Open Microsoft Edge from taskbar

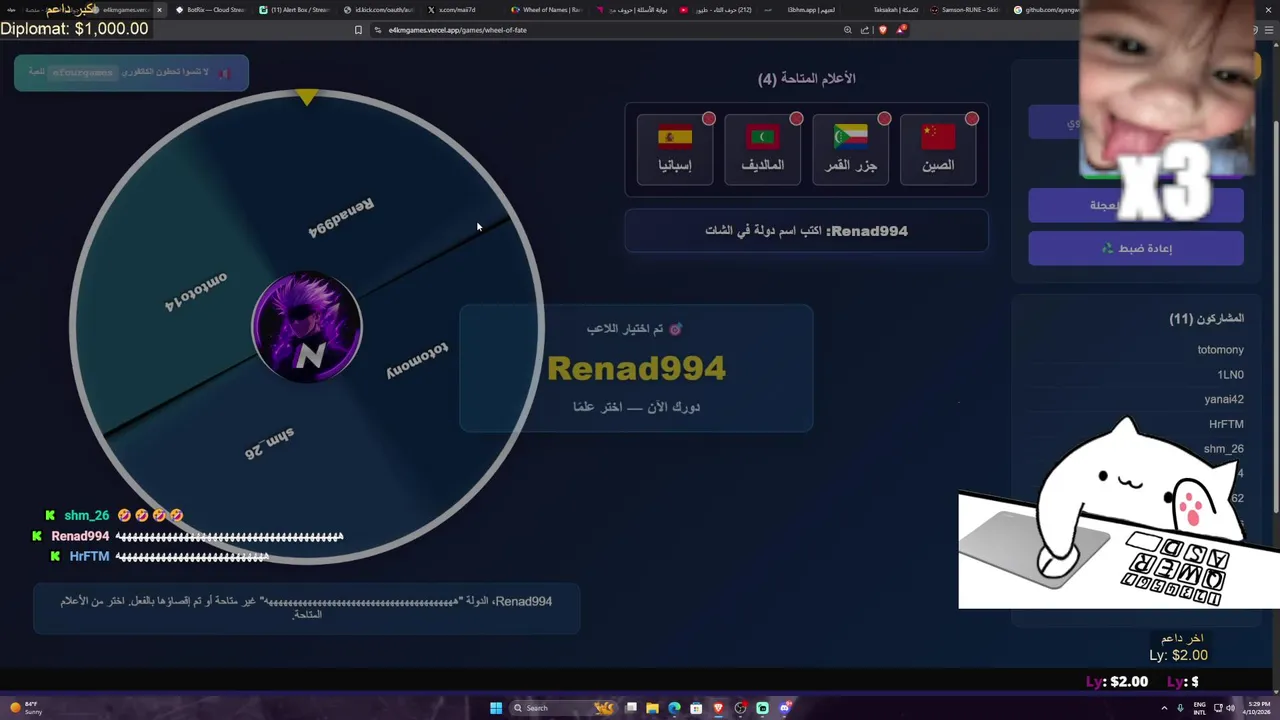pos(674,708)
